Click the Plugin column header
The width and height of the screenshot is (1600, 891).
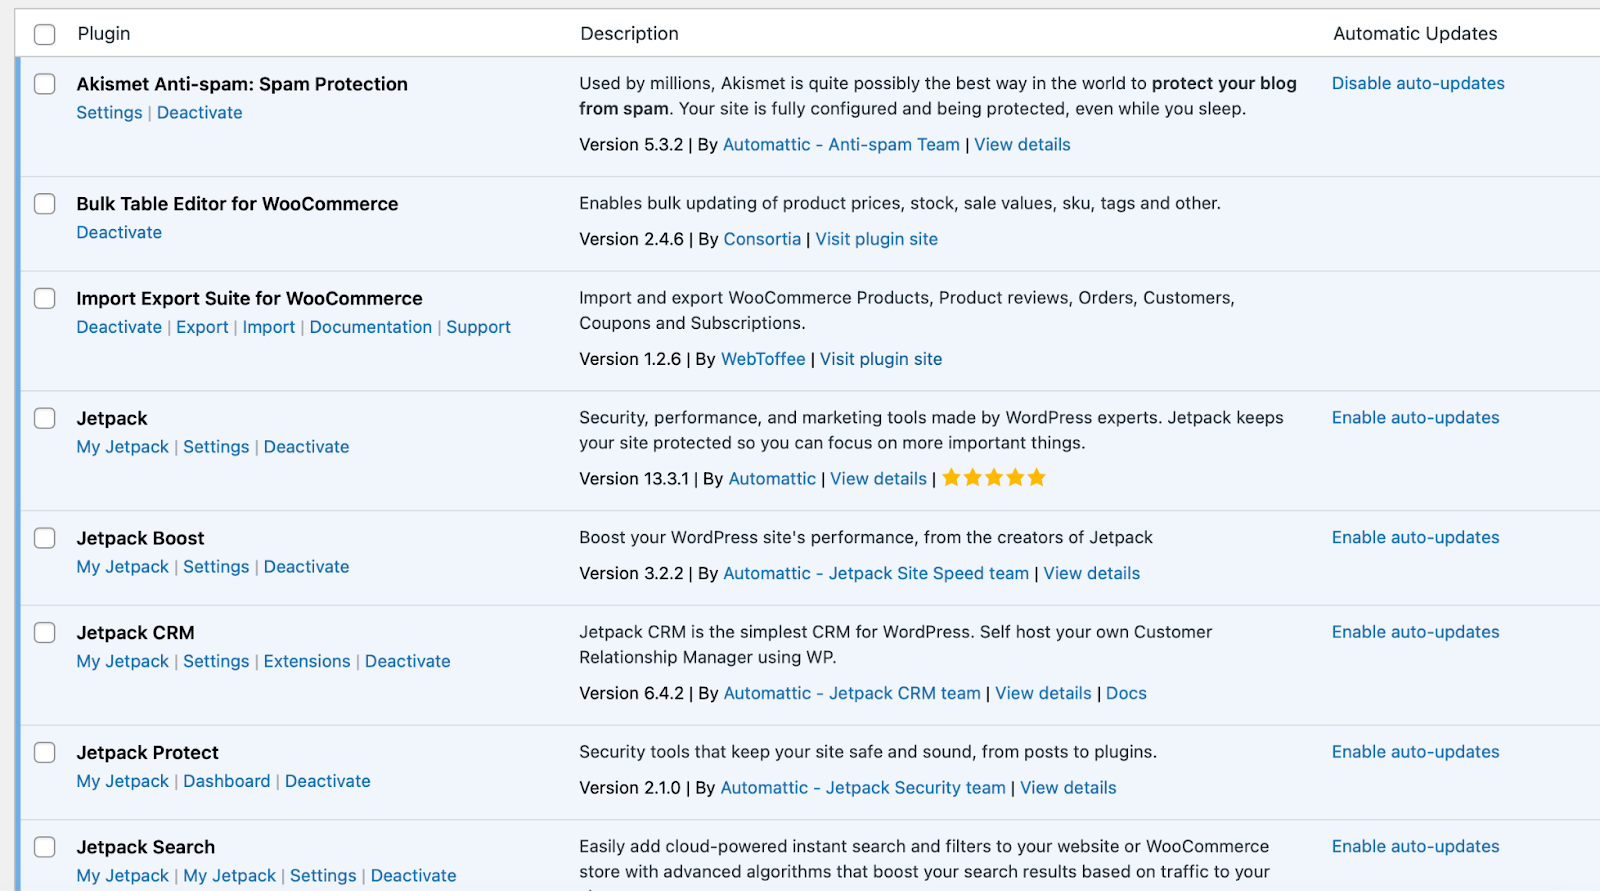(104, 34)
